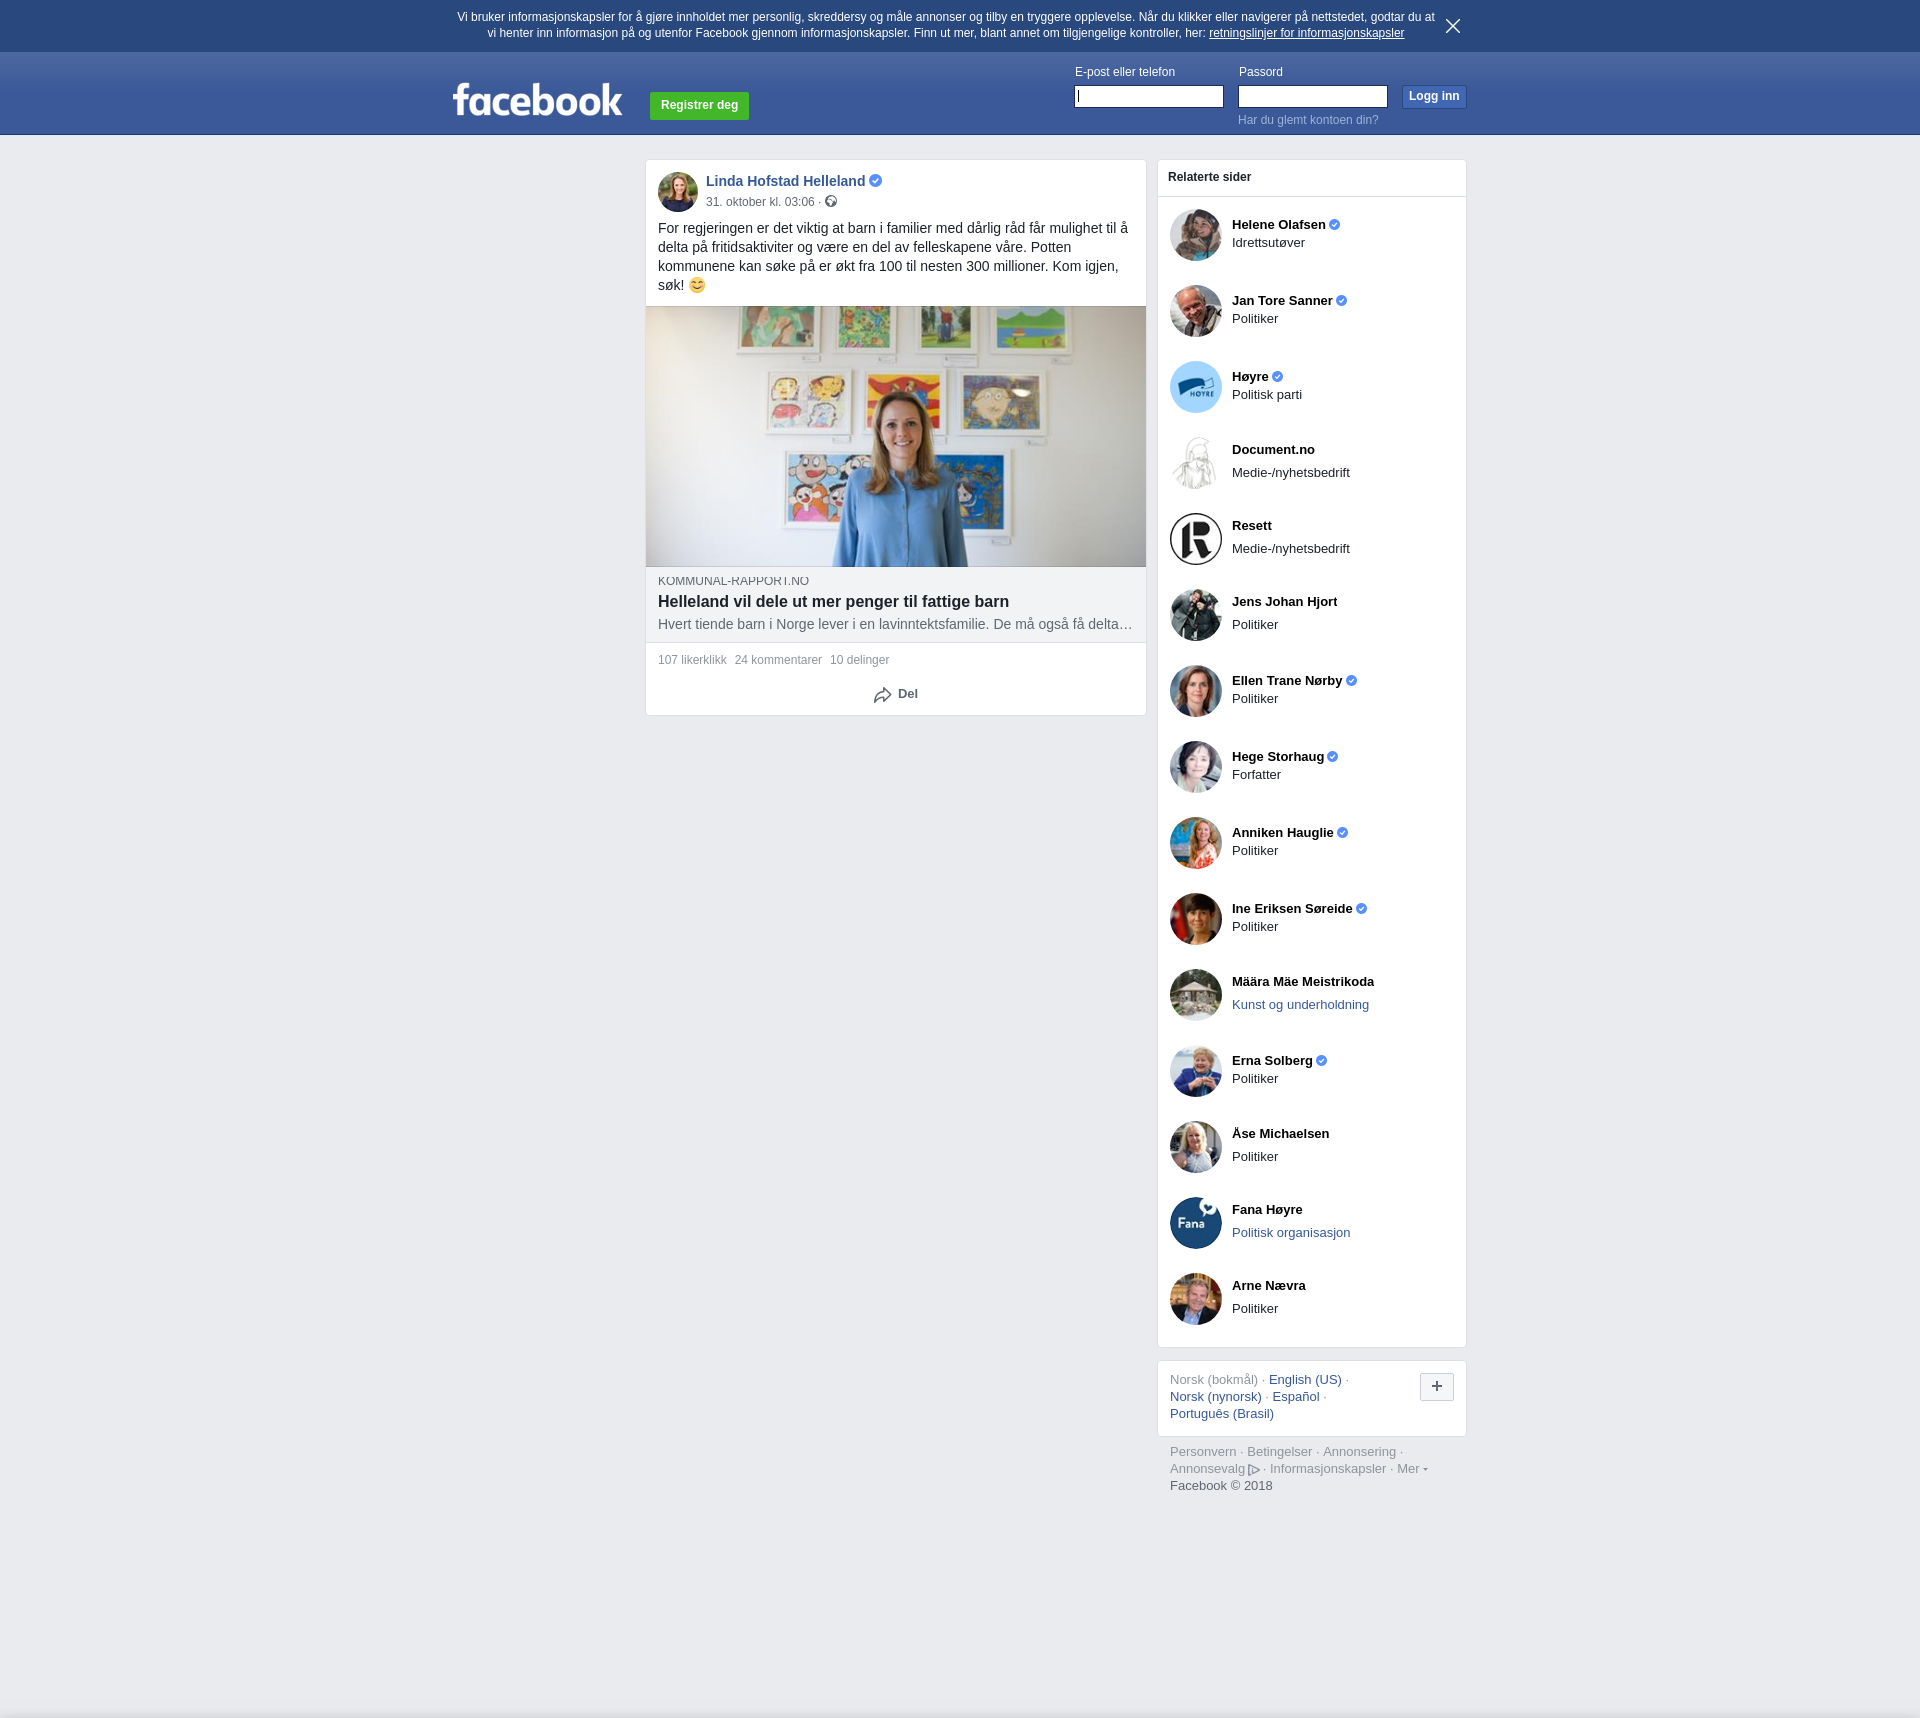The width and height of the screenshot is (1920, 1718).
Task: Open Resett page name link
Action: point(1252,526)
